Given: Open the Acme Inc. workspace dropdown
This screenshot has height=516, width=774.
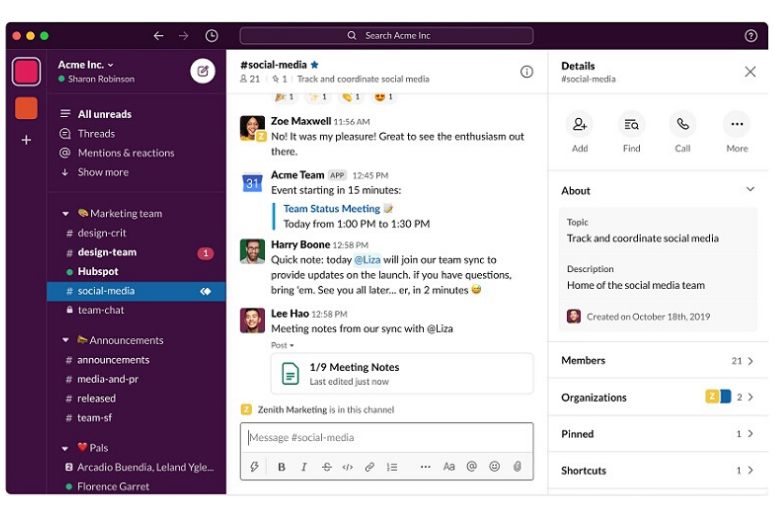Looking at the screenshot, I should pyautogui.click(x=86, y=64).
